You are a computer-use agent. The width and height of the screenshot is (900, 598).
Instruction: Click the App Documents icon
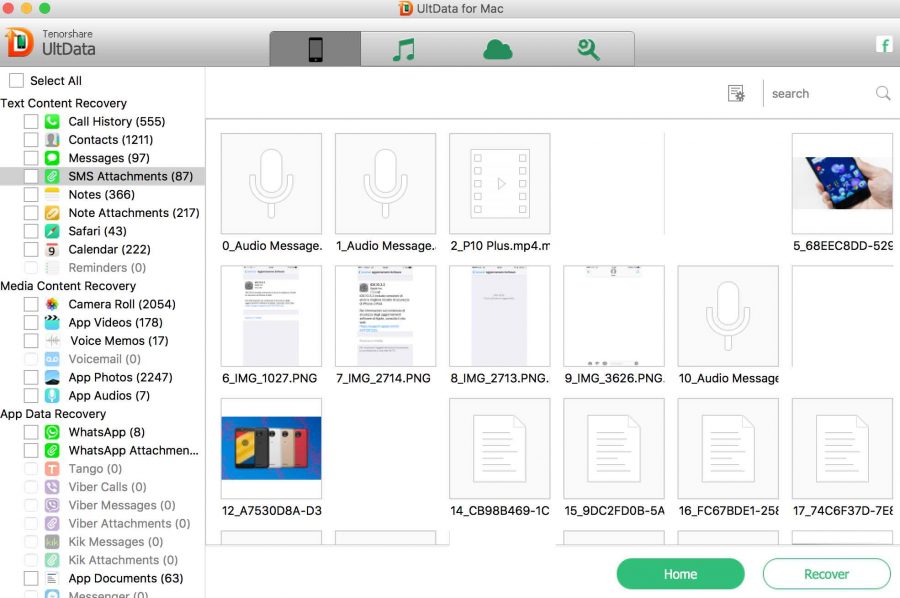(52, 578)
